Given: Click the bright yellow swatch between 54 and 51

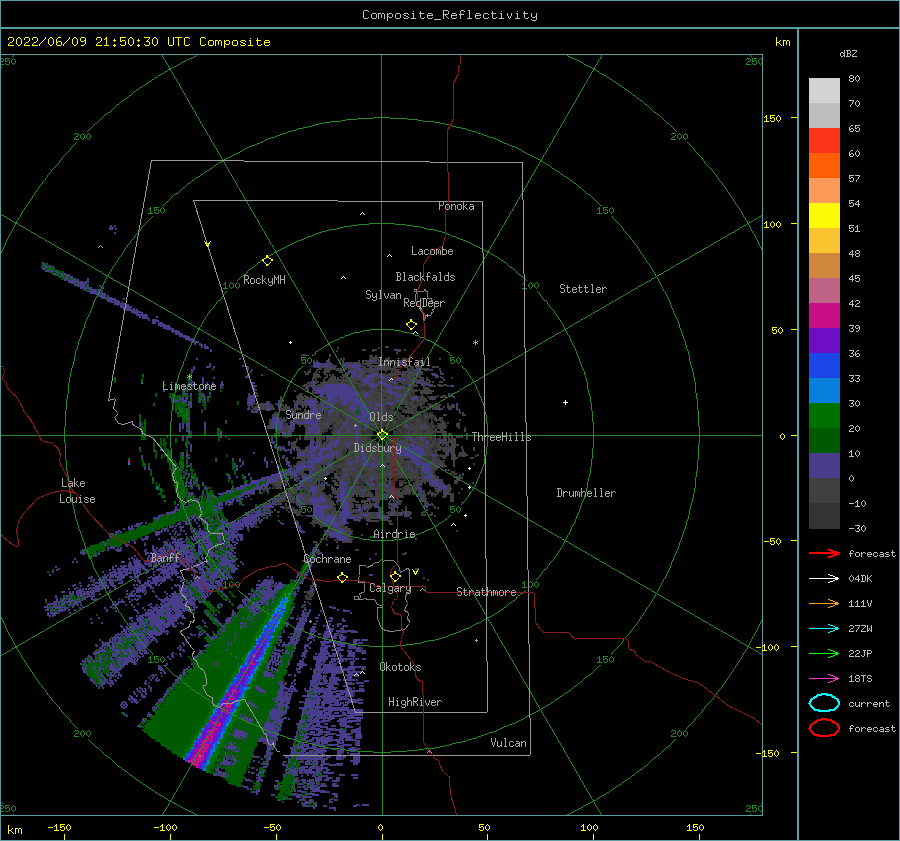Looking at the screenshot, I should click(x=824, y=215).
